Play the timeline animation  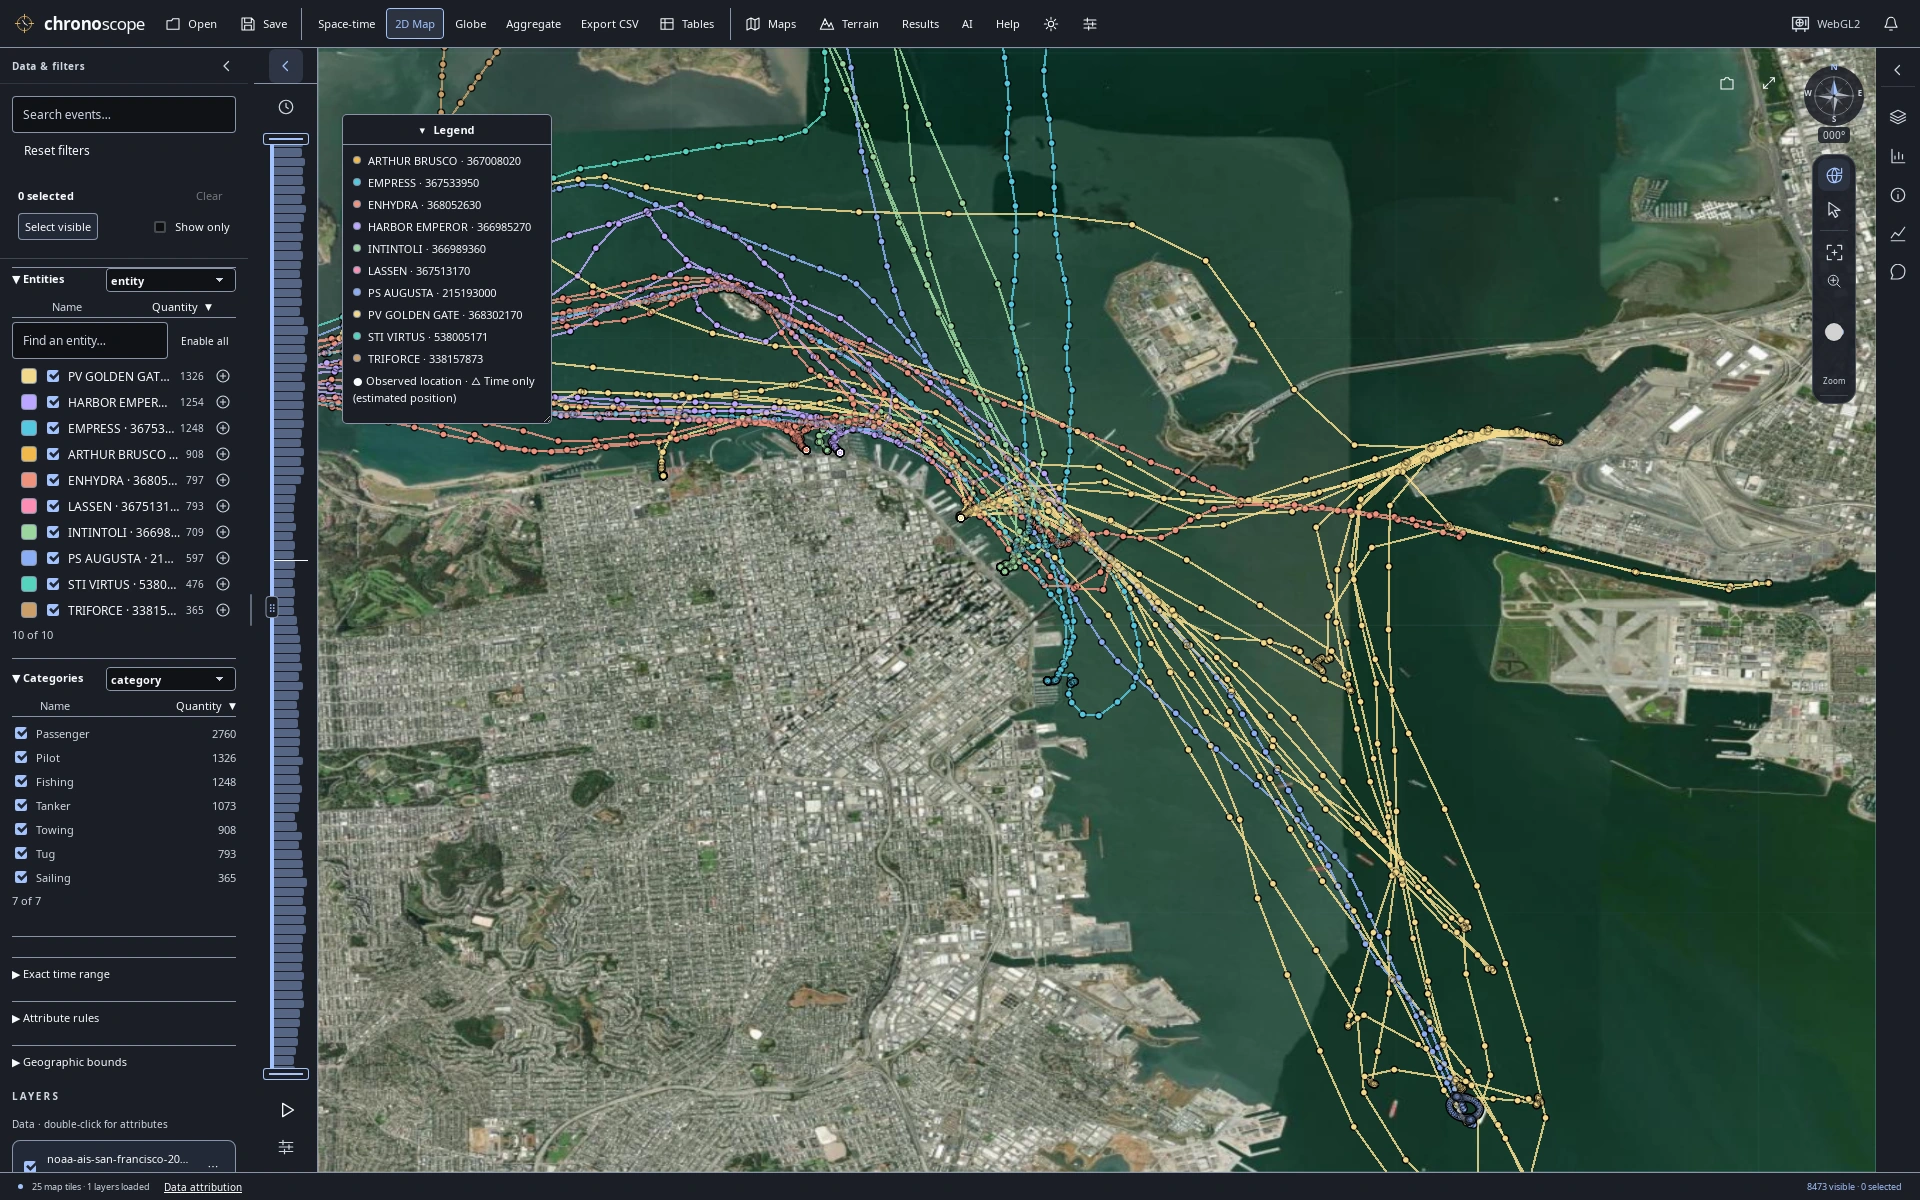[x=287, y=1110]
